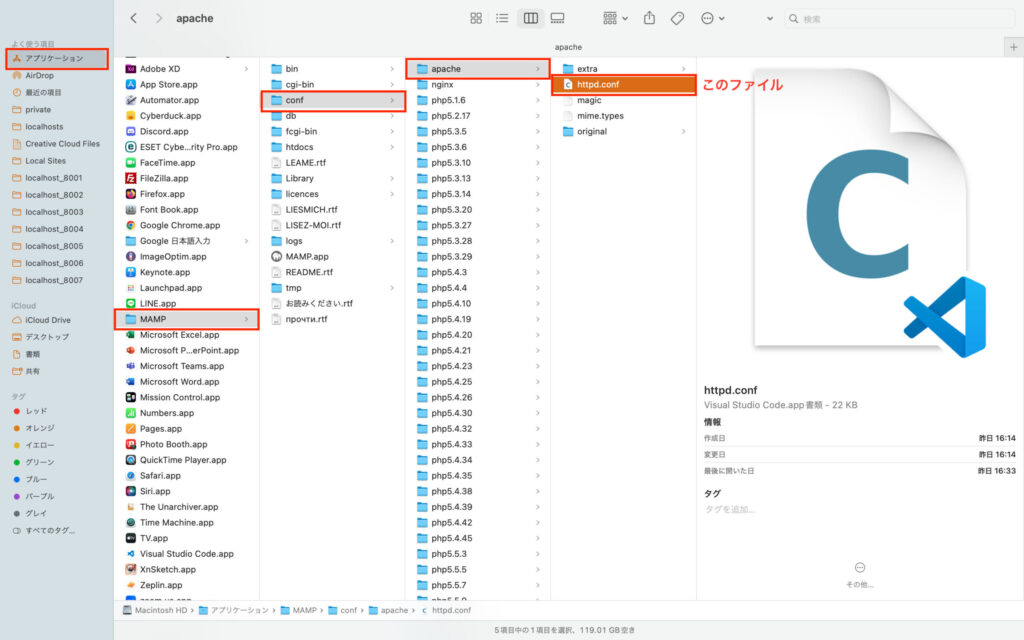Select Adobe XD folder icon
Screen dimensions: 1024x640
[131, 69]
